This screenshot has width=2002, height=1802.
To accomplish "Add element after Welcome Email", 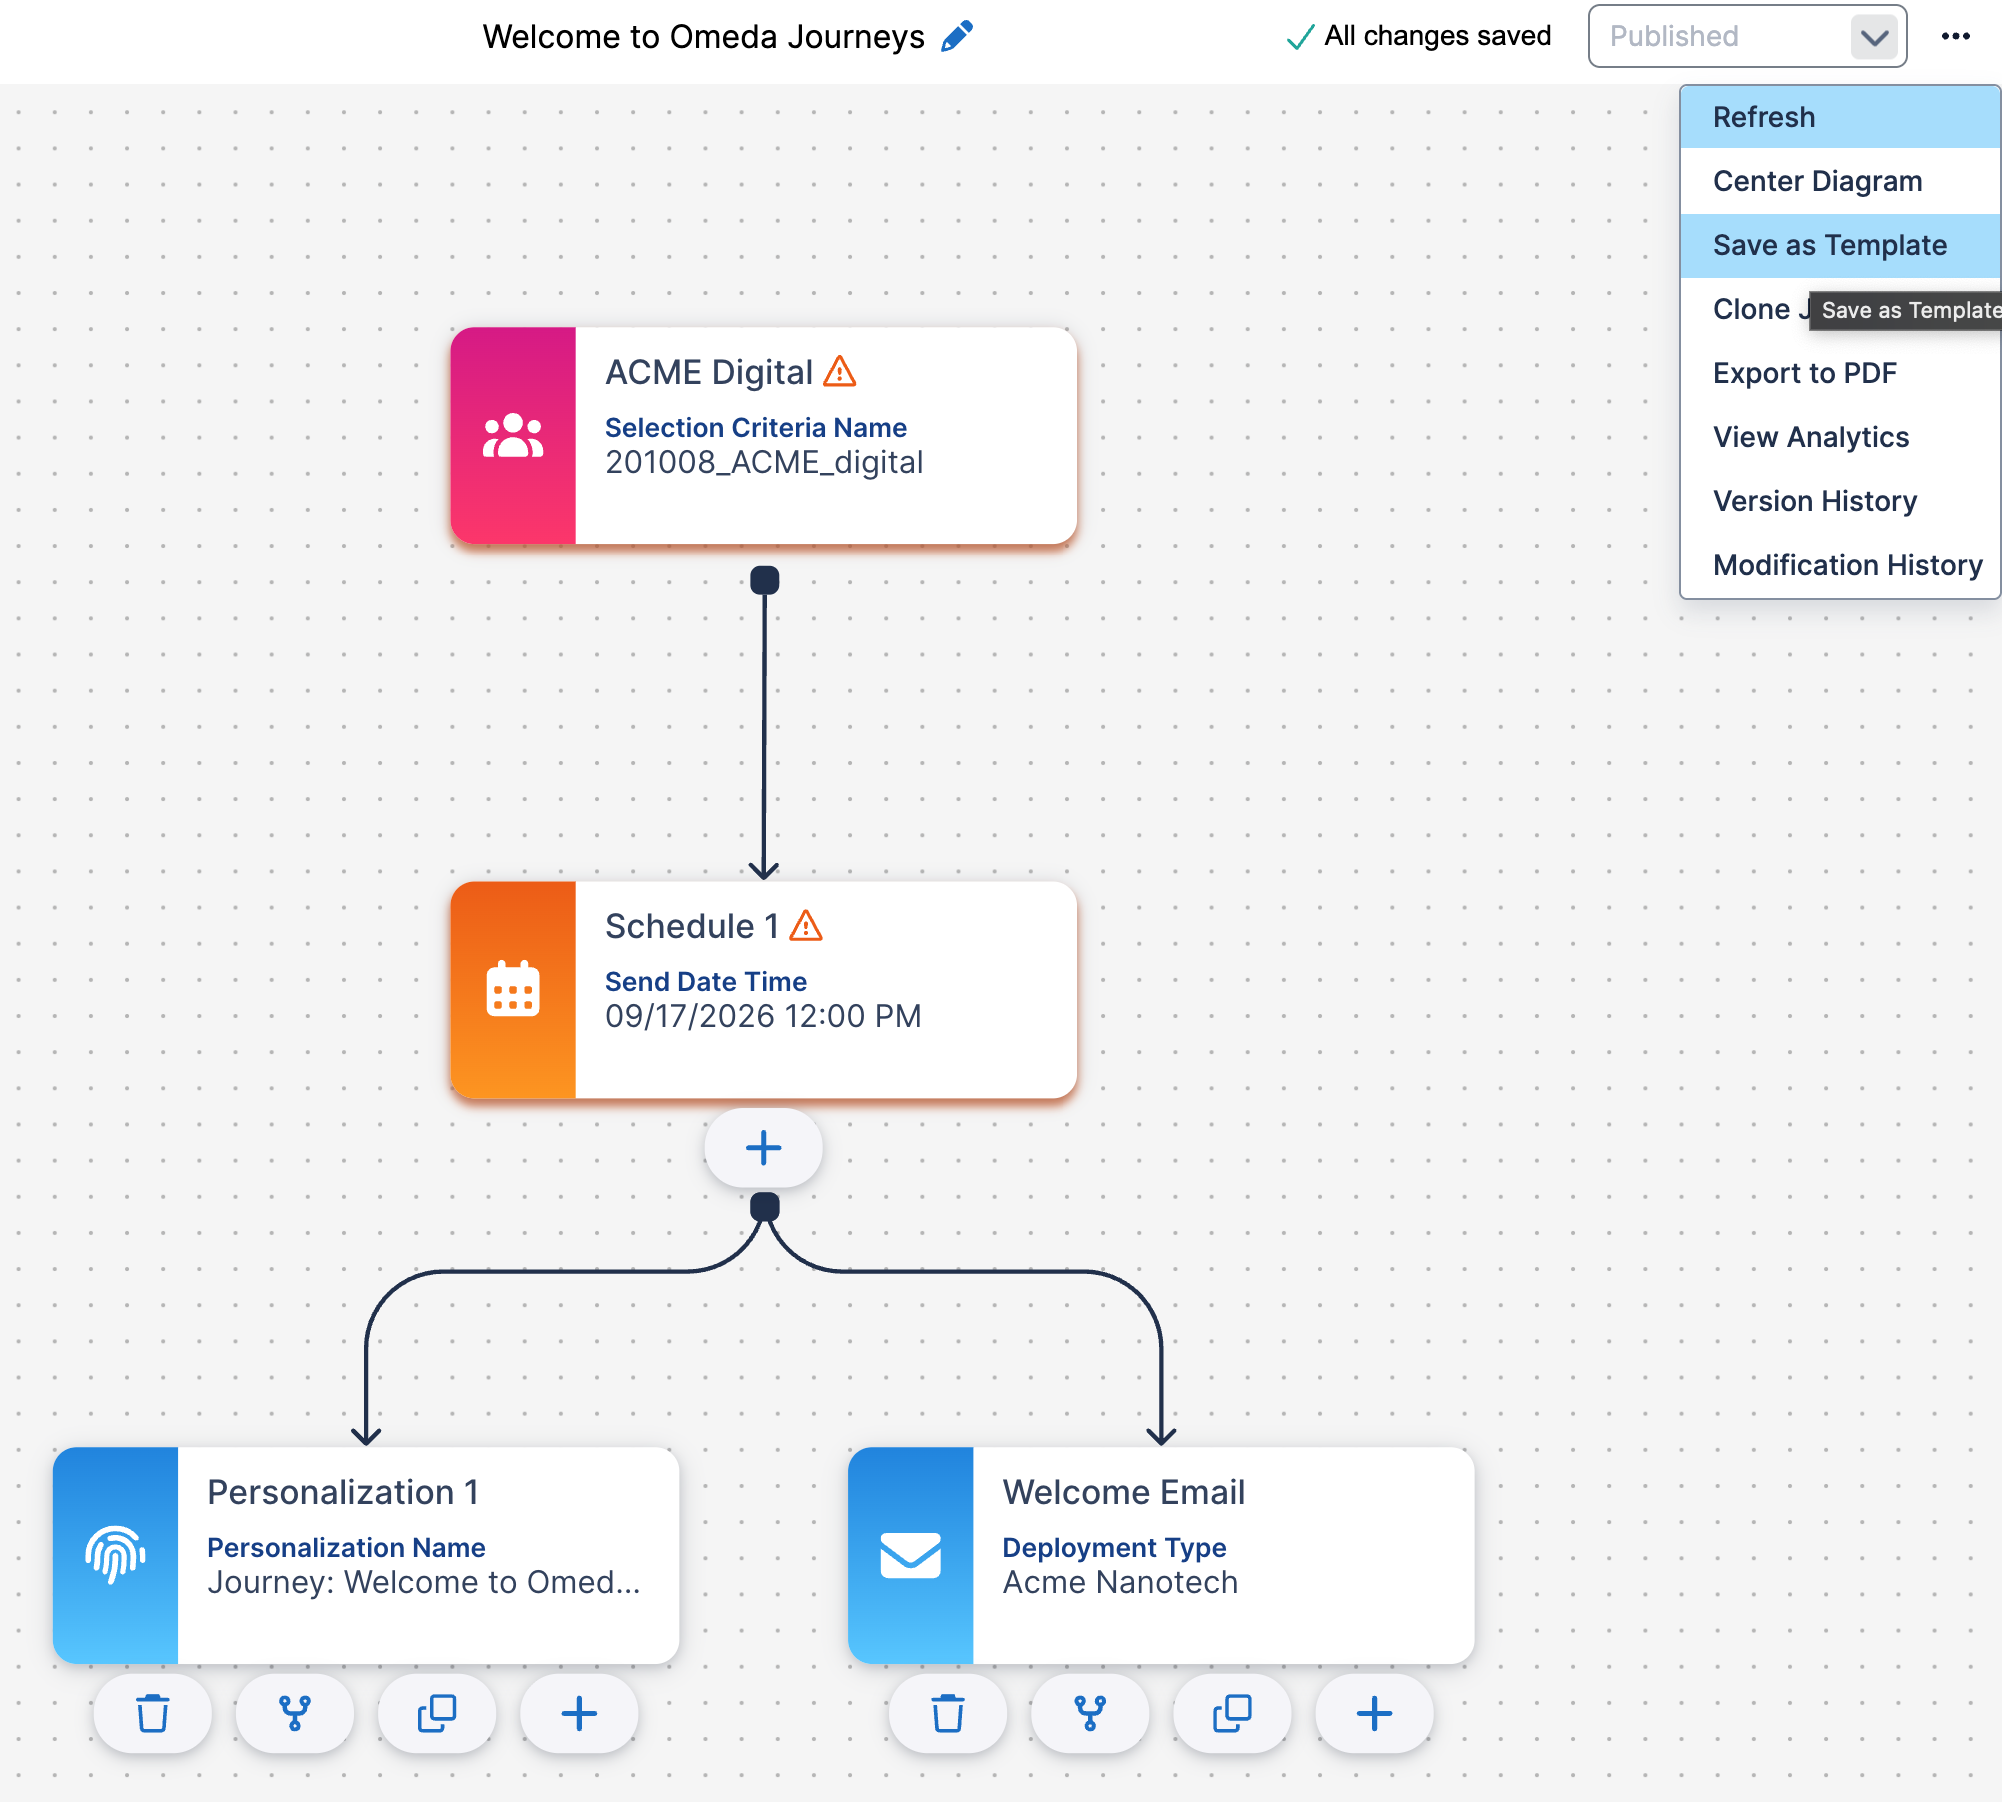I will click(1374, 1714).
